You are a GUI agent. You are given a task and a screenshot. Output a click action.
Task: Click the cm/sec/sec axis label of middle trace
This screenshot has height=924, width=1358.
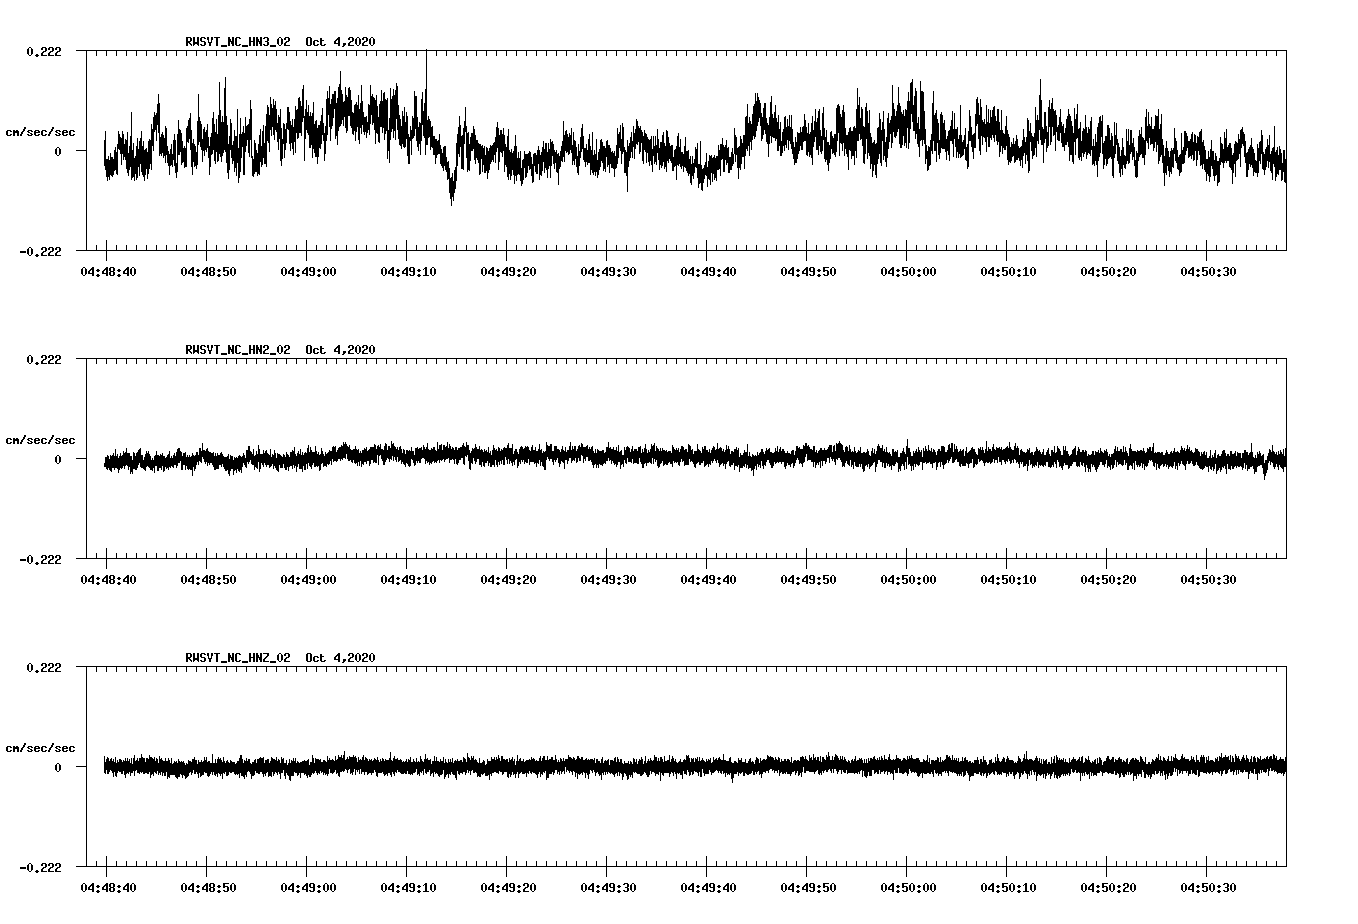(x=41, y=439)
